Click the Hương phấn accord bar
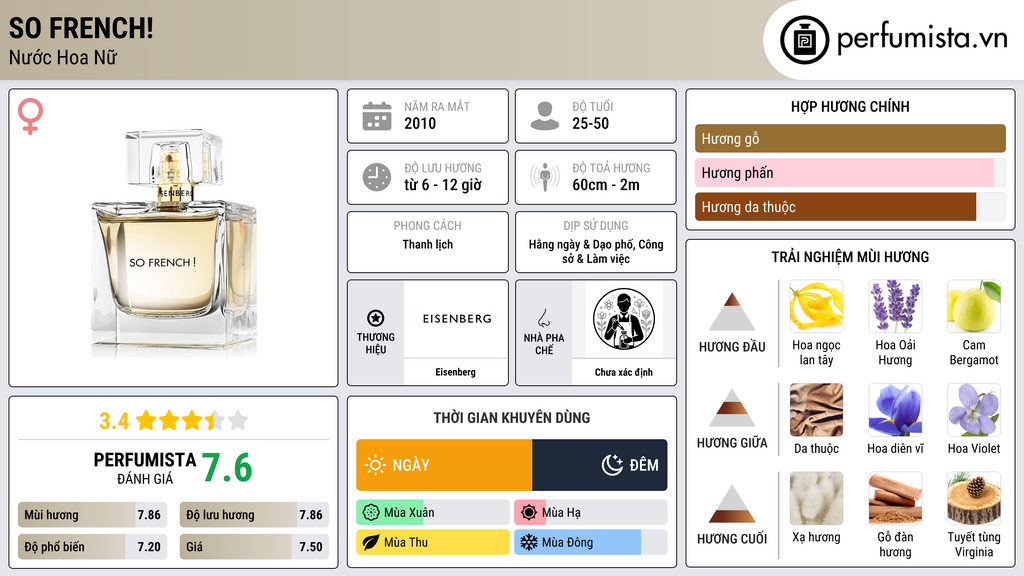Screen dimensions: 1024x576 click(850, 172)
